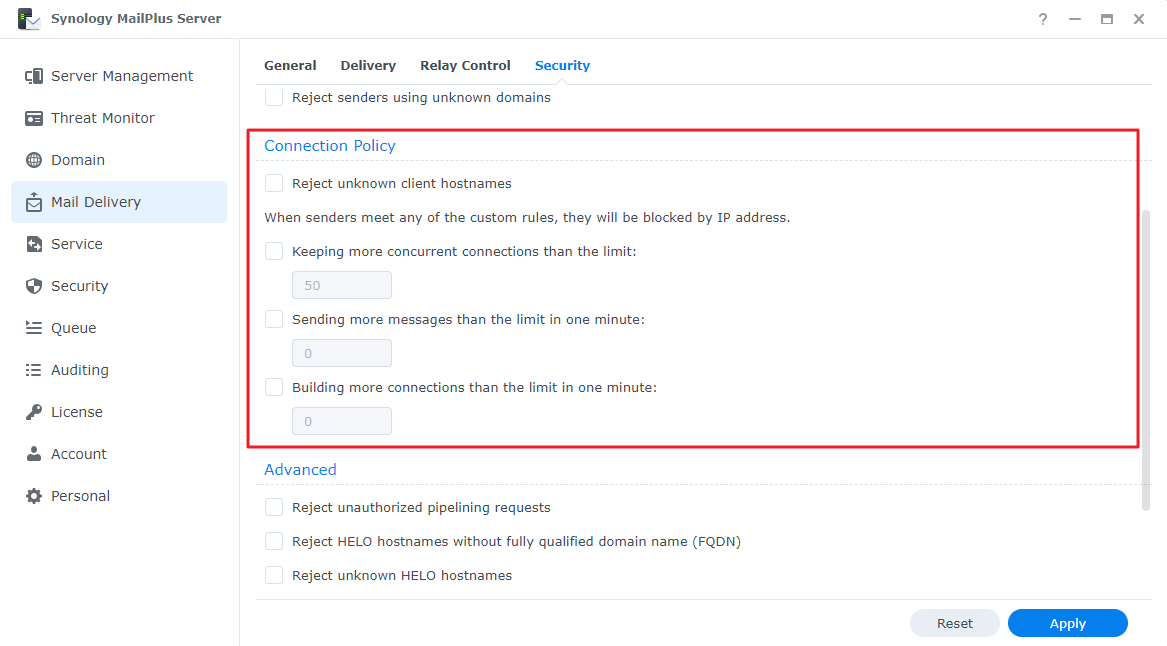This screenshot has height=646, width=1167.
Task: Open Personal settings in the sidebar
Action: point(80,495)
